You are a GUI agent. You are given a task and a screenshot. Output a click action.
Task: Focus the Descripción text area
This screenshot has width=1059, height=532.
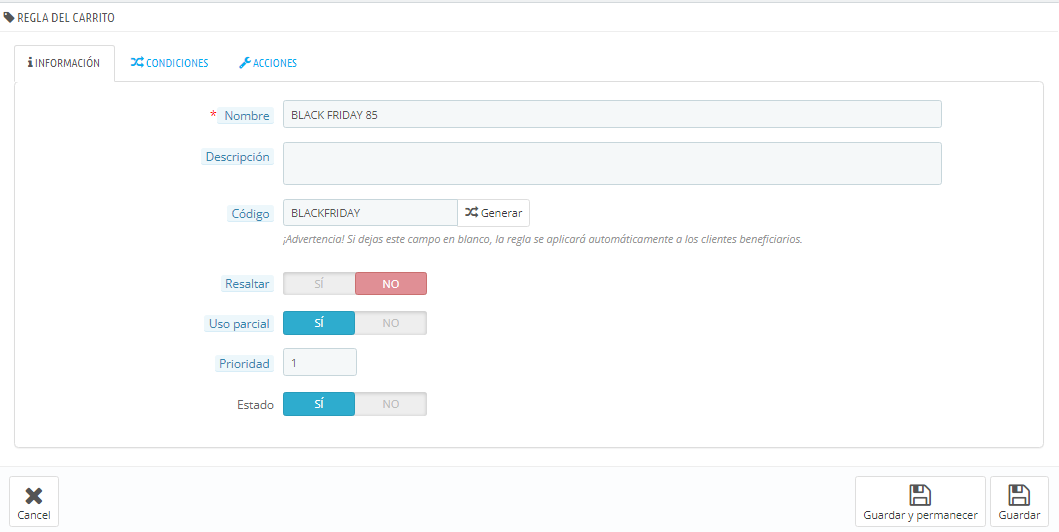coord(612,163)
